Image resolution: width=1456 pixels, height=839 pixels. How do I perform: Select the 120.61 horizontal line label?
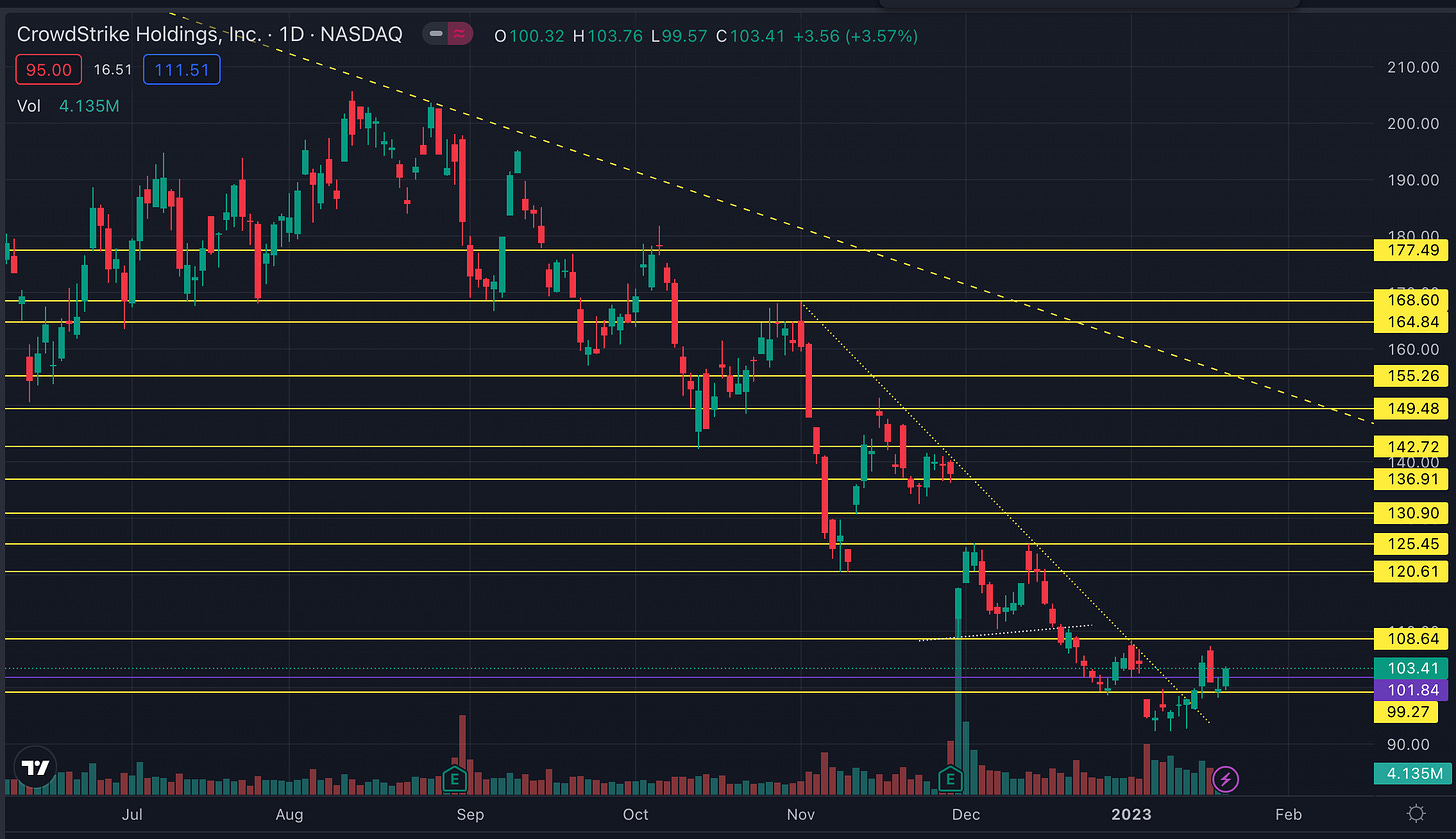(1412, 572)
